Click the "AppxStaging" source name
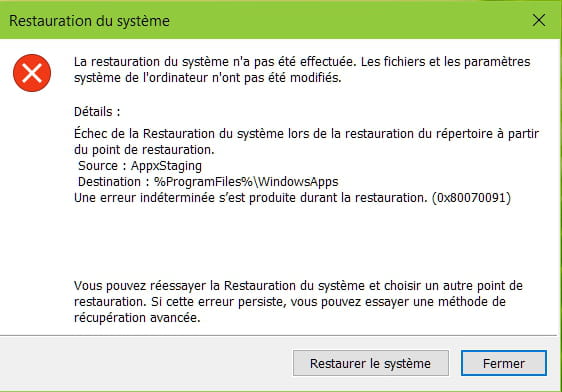This screenshot has height=392, width=562. click(166, 166)
